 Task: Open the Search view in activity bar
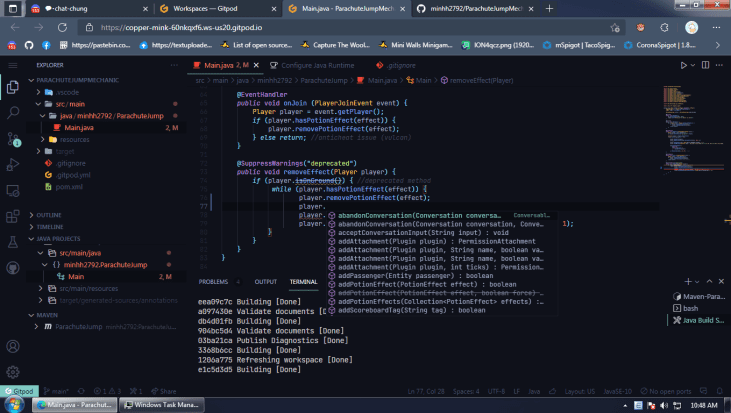point(13,113)
